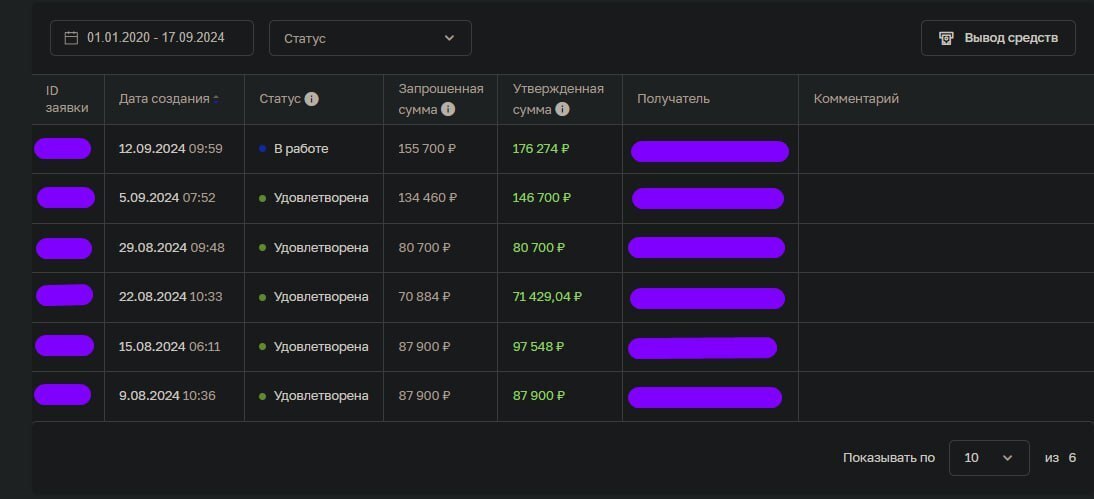Select the row dated 5.09.2024 07:52
The height and width of the screenshot is (499, 1094).
pos(562,198)
